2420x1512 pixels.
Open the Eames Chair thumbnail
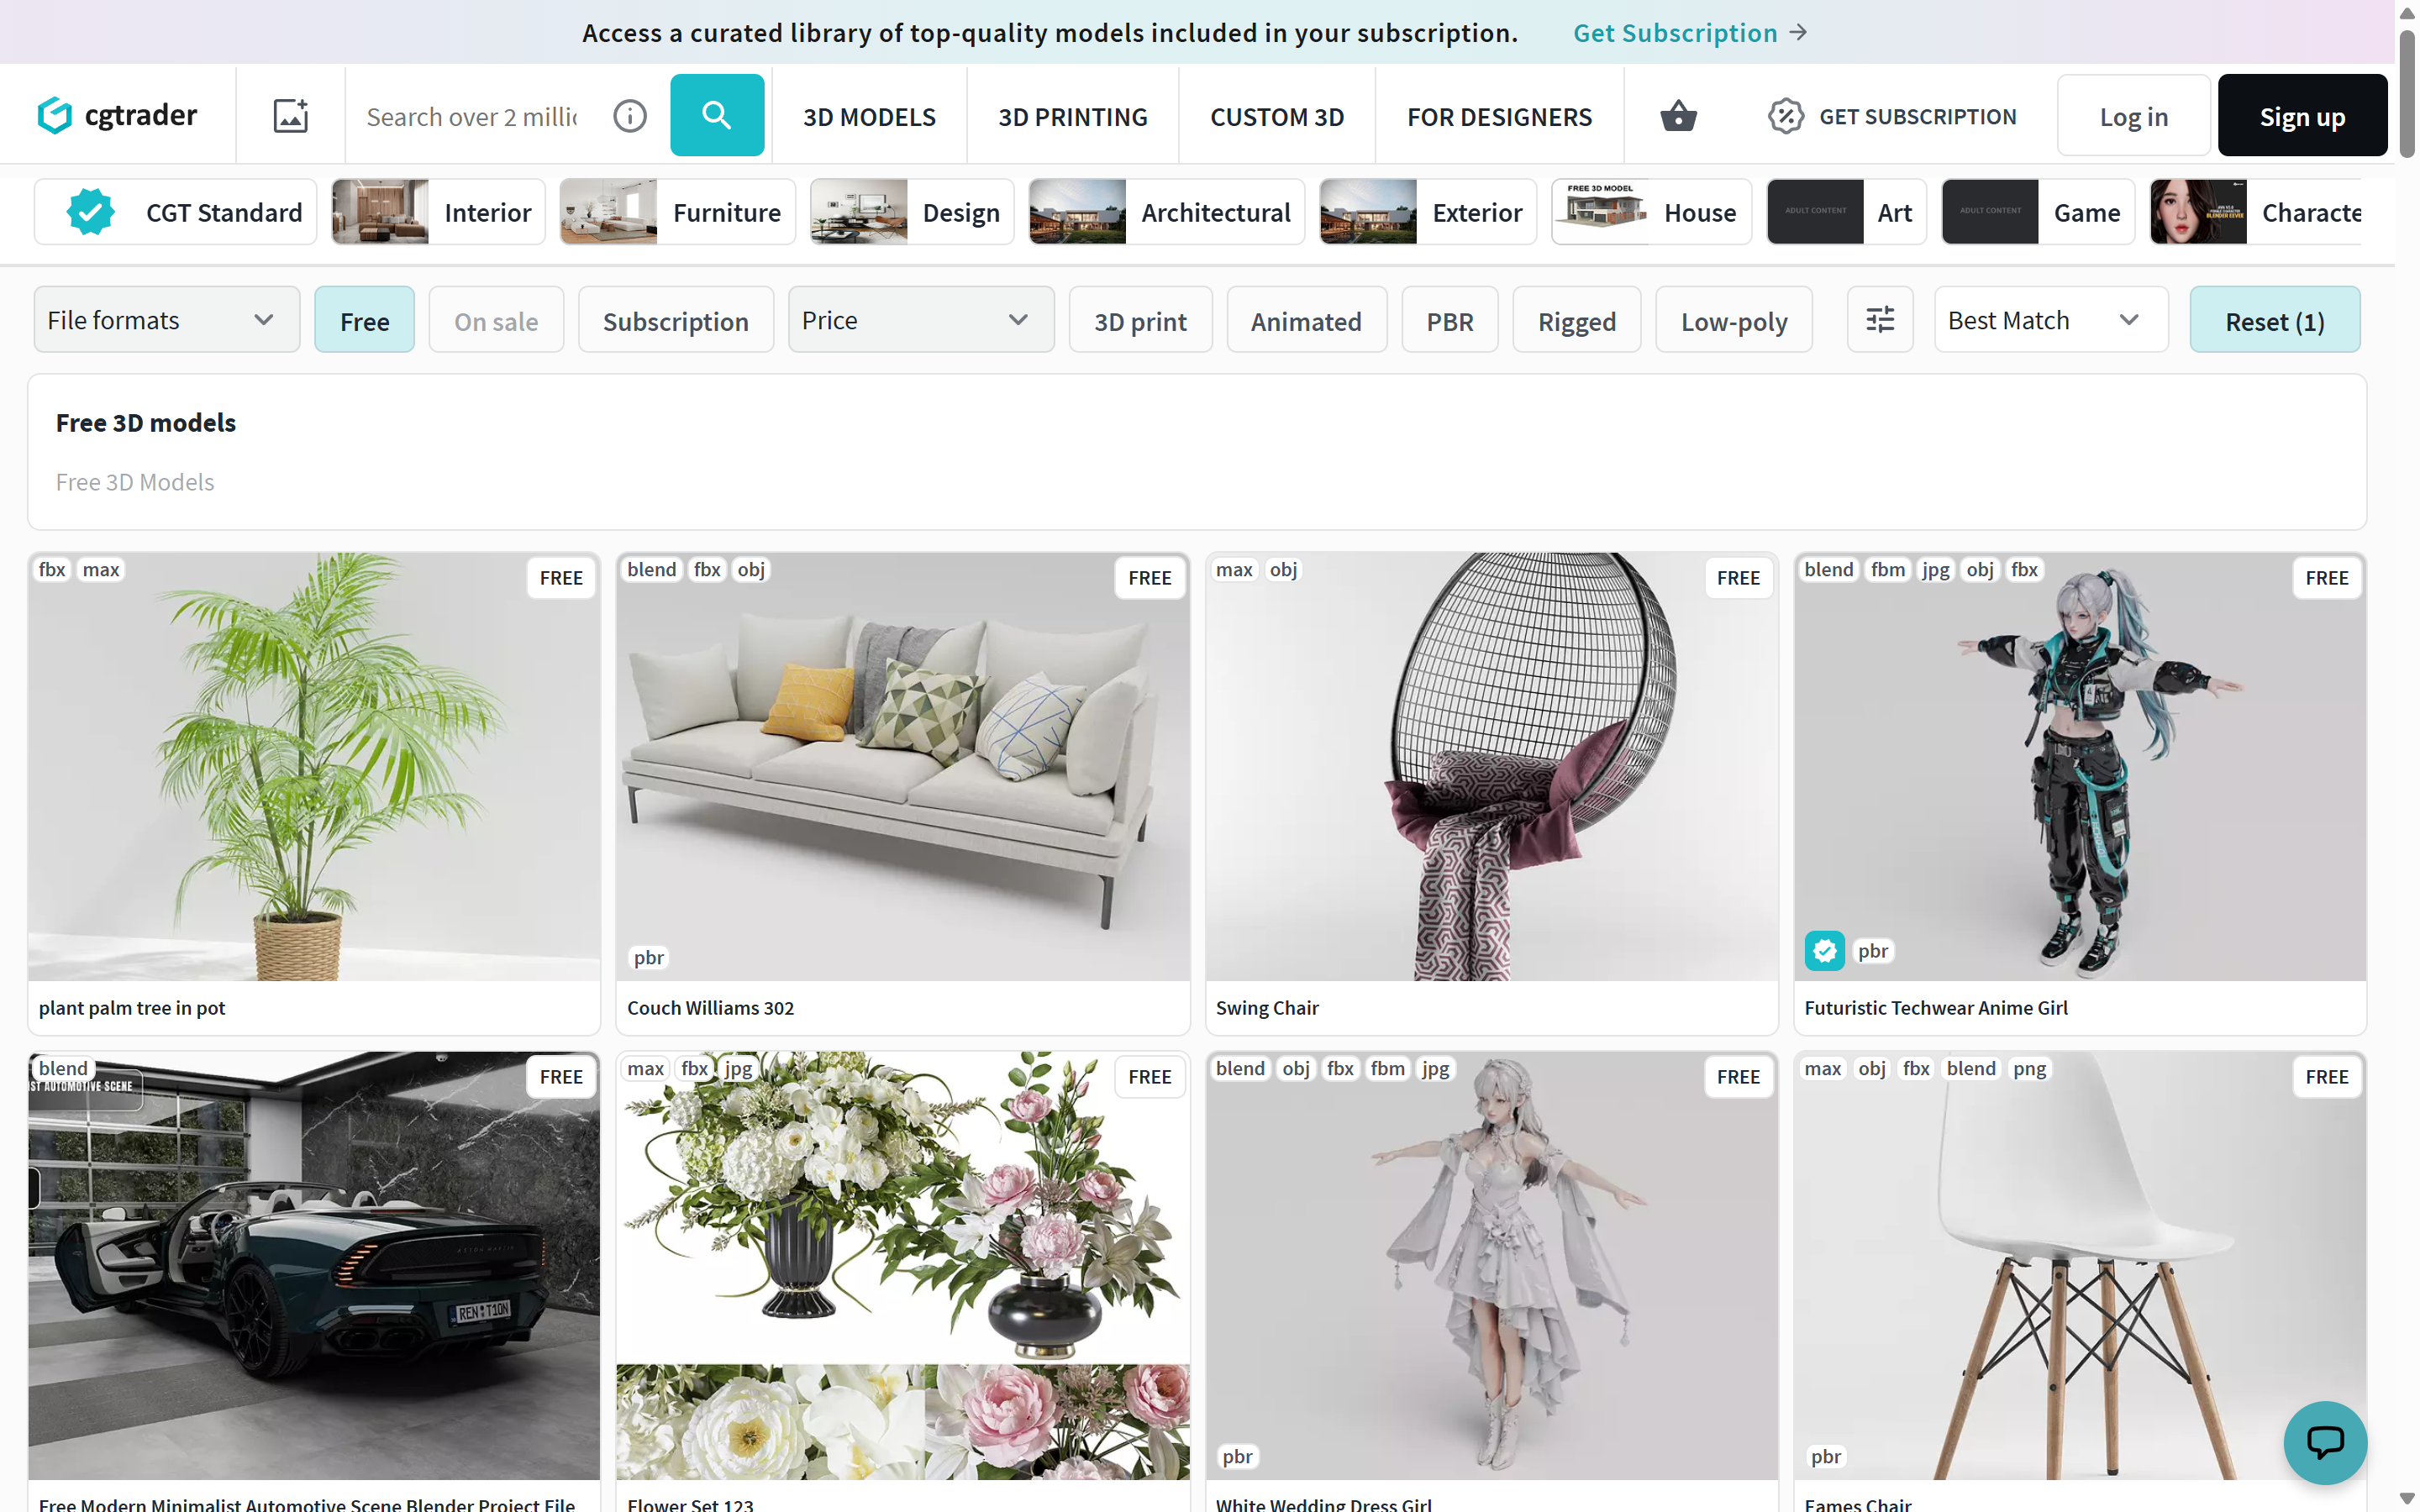[2080, 1266]
